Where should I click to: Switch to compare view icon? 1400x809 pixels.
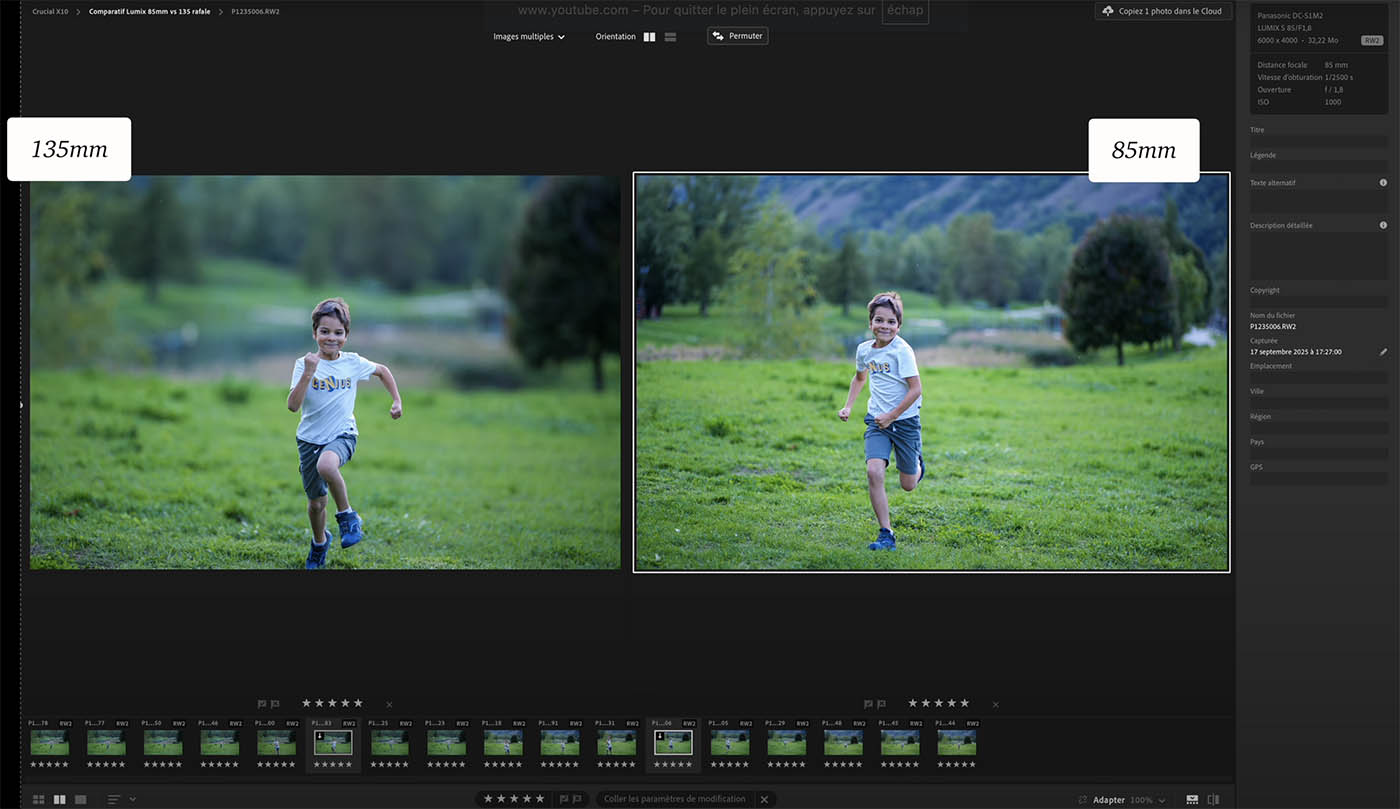tap(60, 800)
